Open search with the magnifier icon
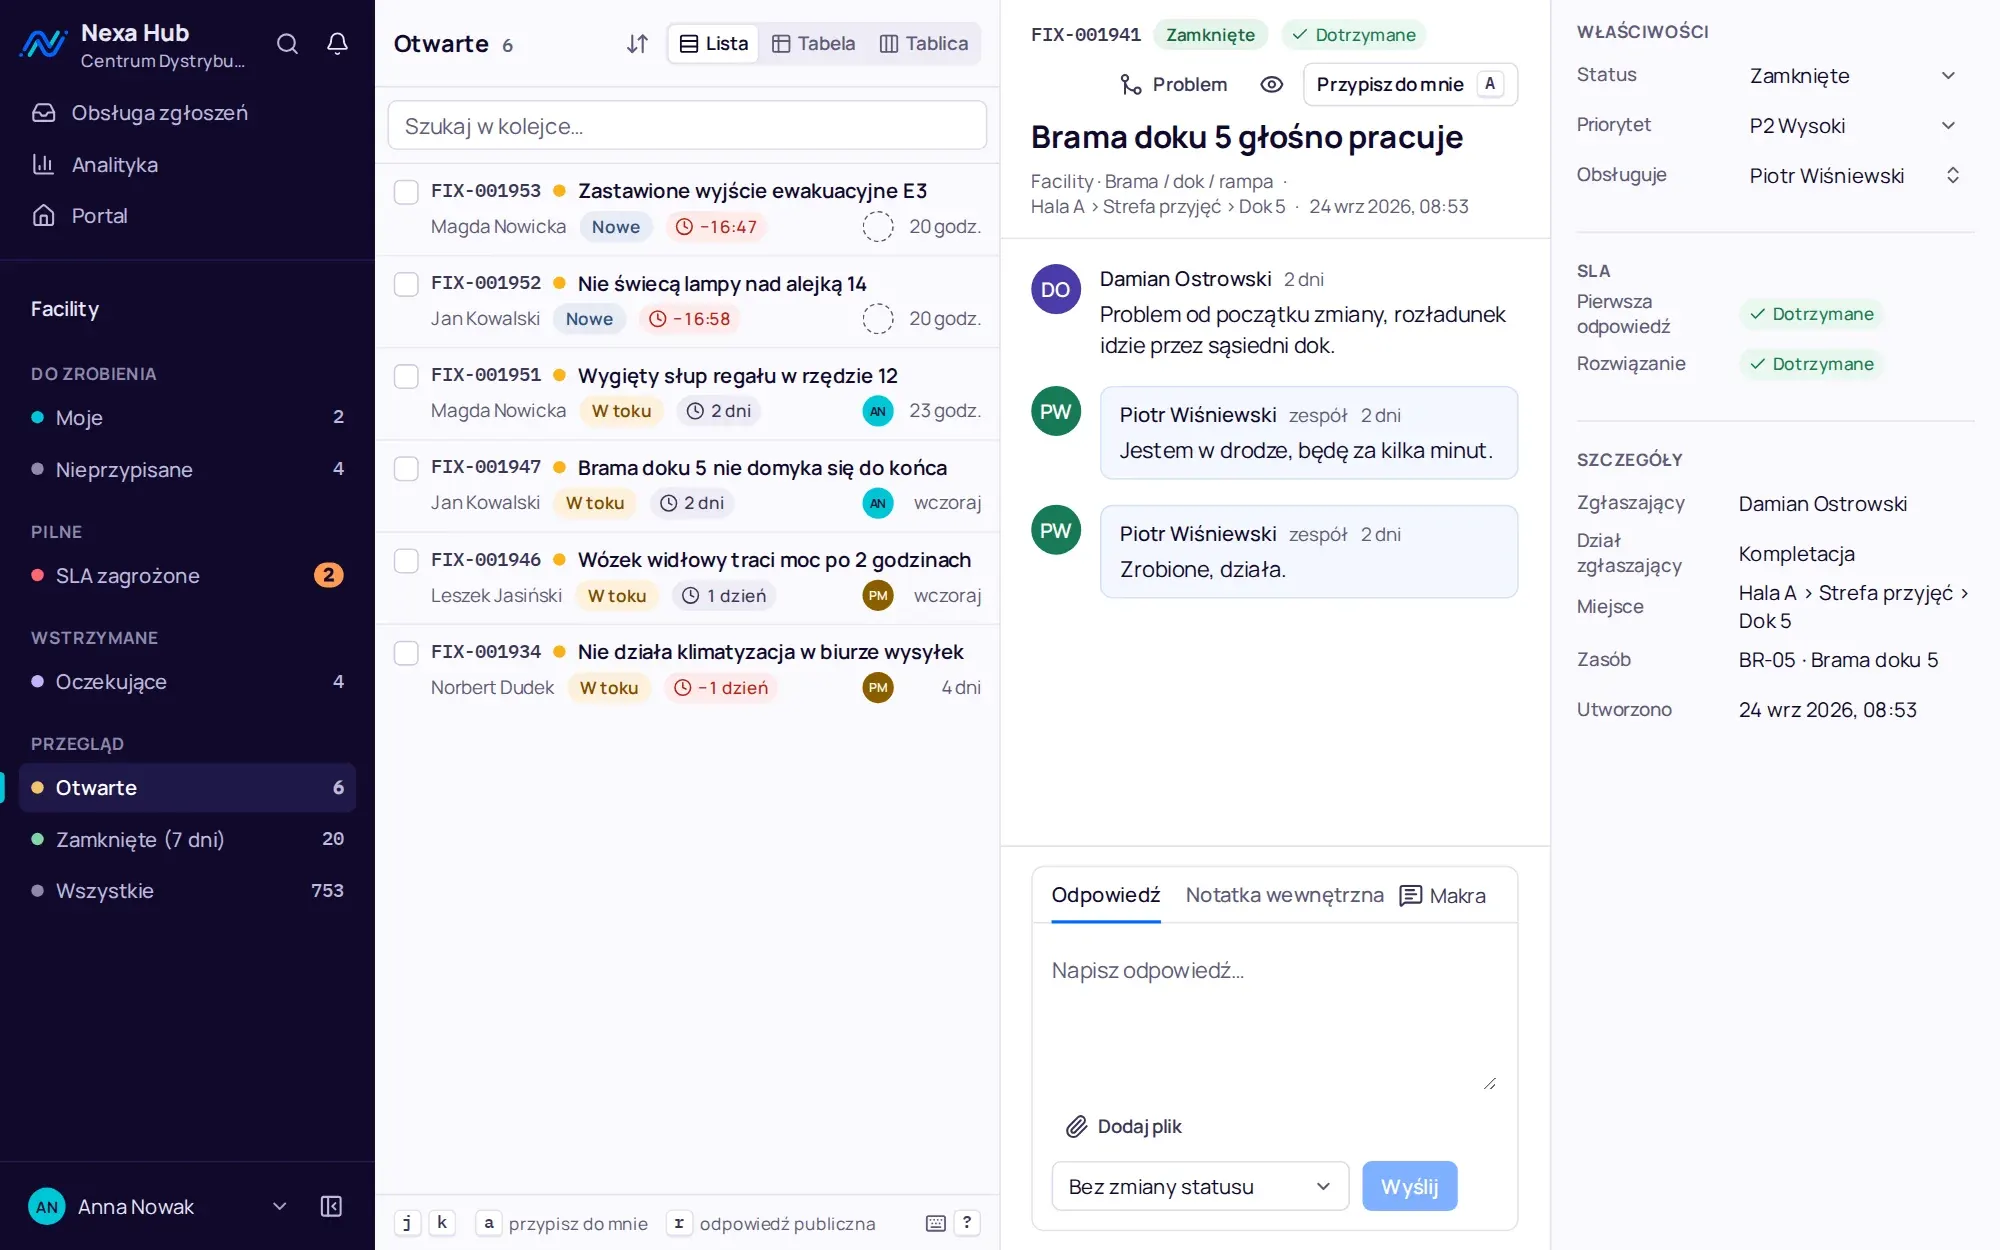 coord(287,44)
